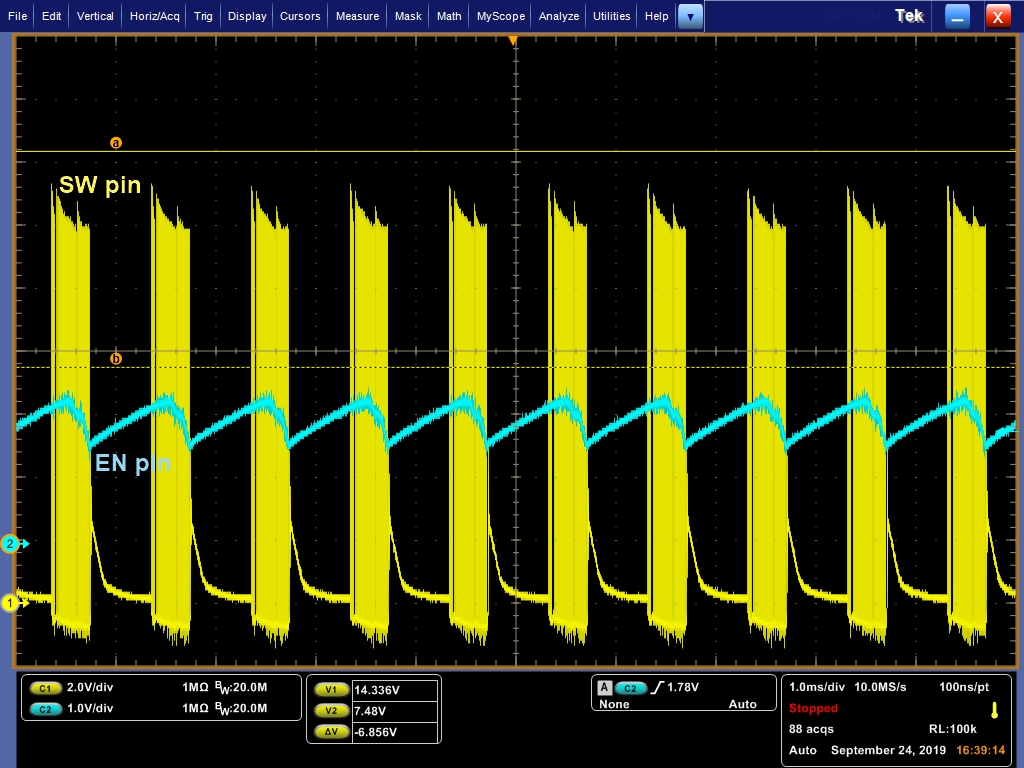Open the Cursors menu

(x=300, y=16)
